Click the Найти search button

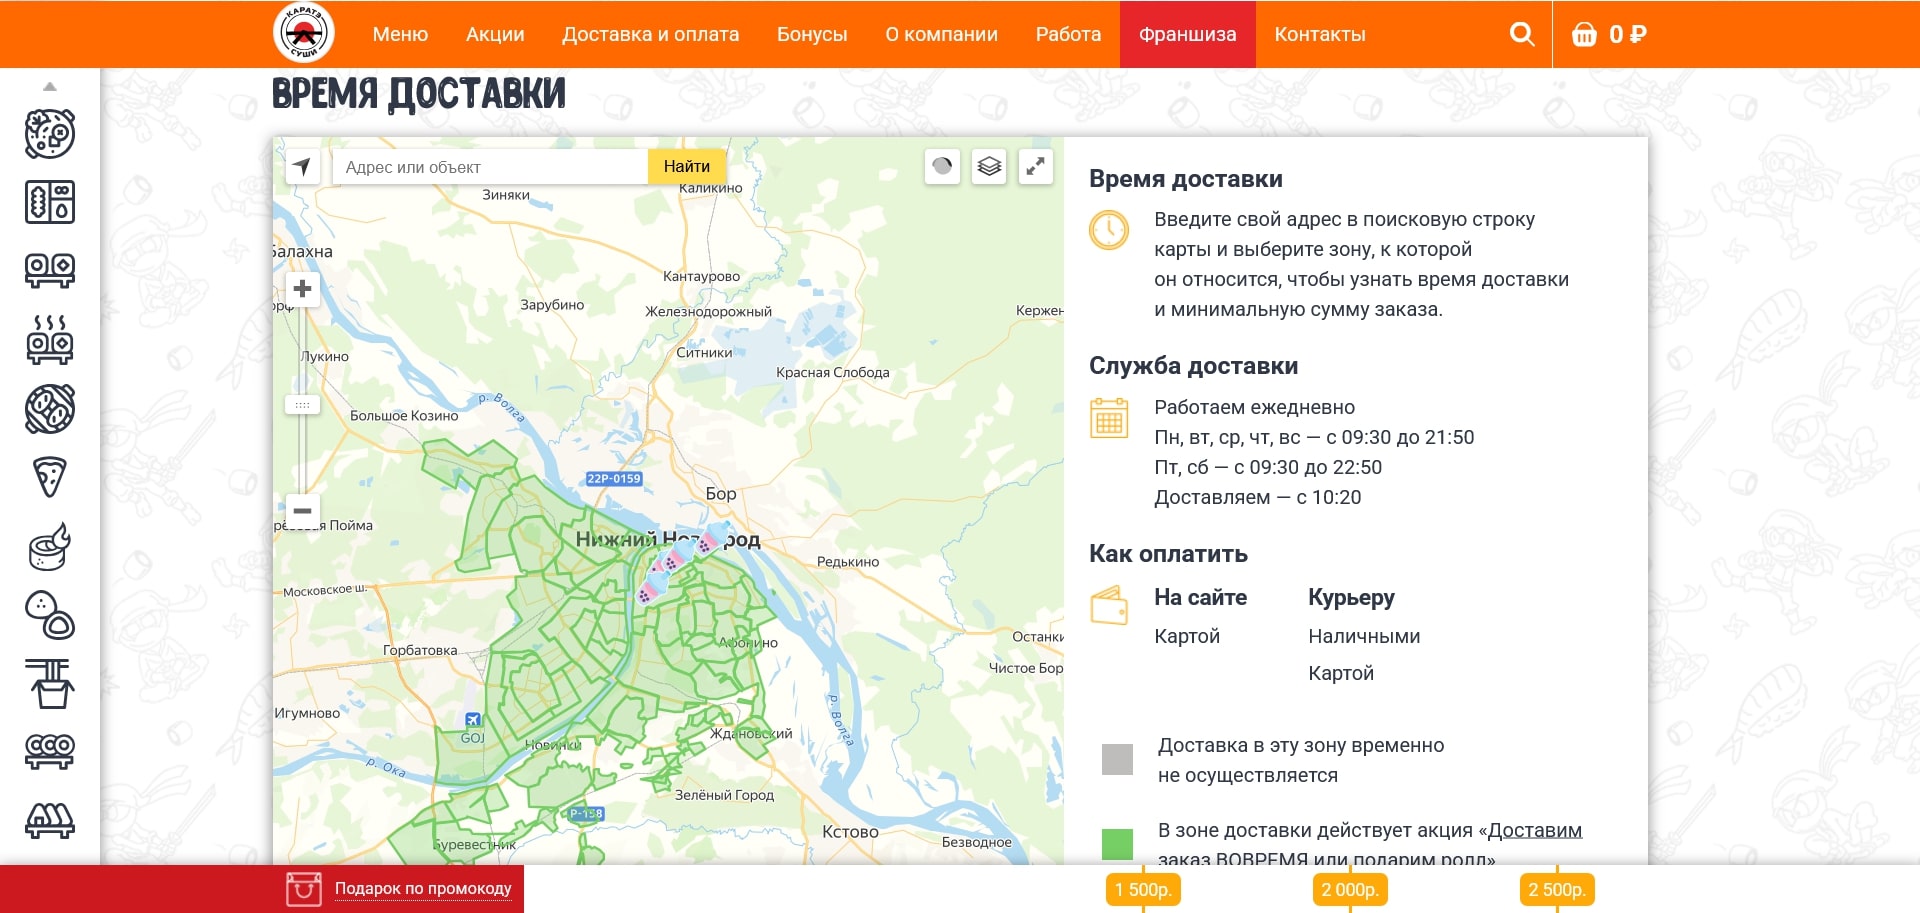click(687, 166)
